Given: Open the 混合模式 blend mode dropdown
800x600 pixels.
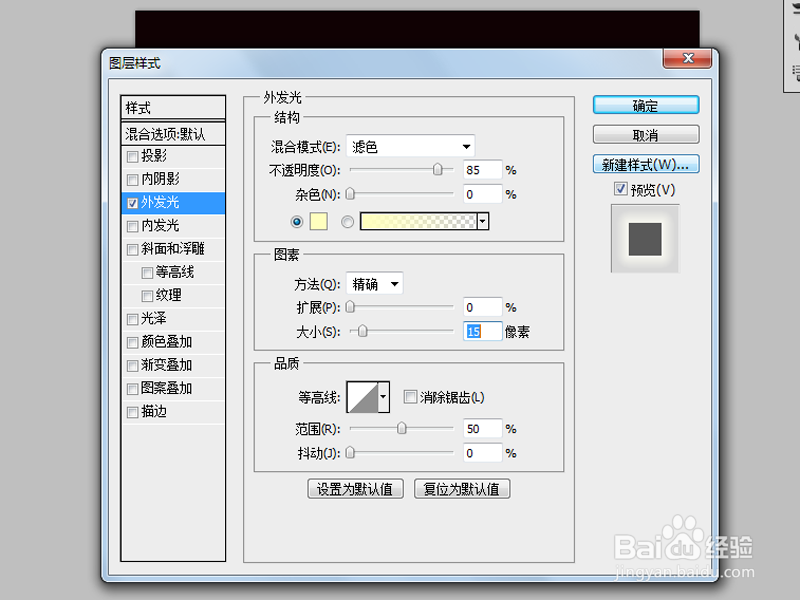Looking at the screenshot, I should click(x=410, y=147).
